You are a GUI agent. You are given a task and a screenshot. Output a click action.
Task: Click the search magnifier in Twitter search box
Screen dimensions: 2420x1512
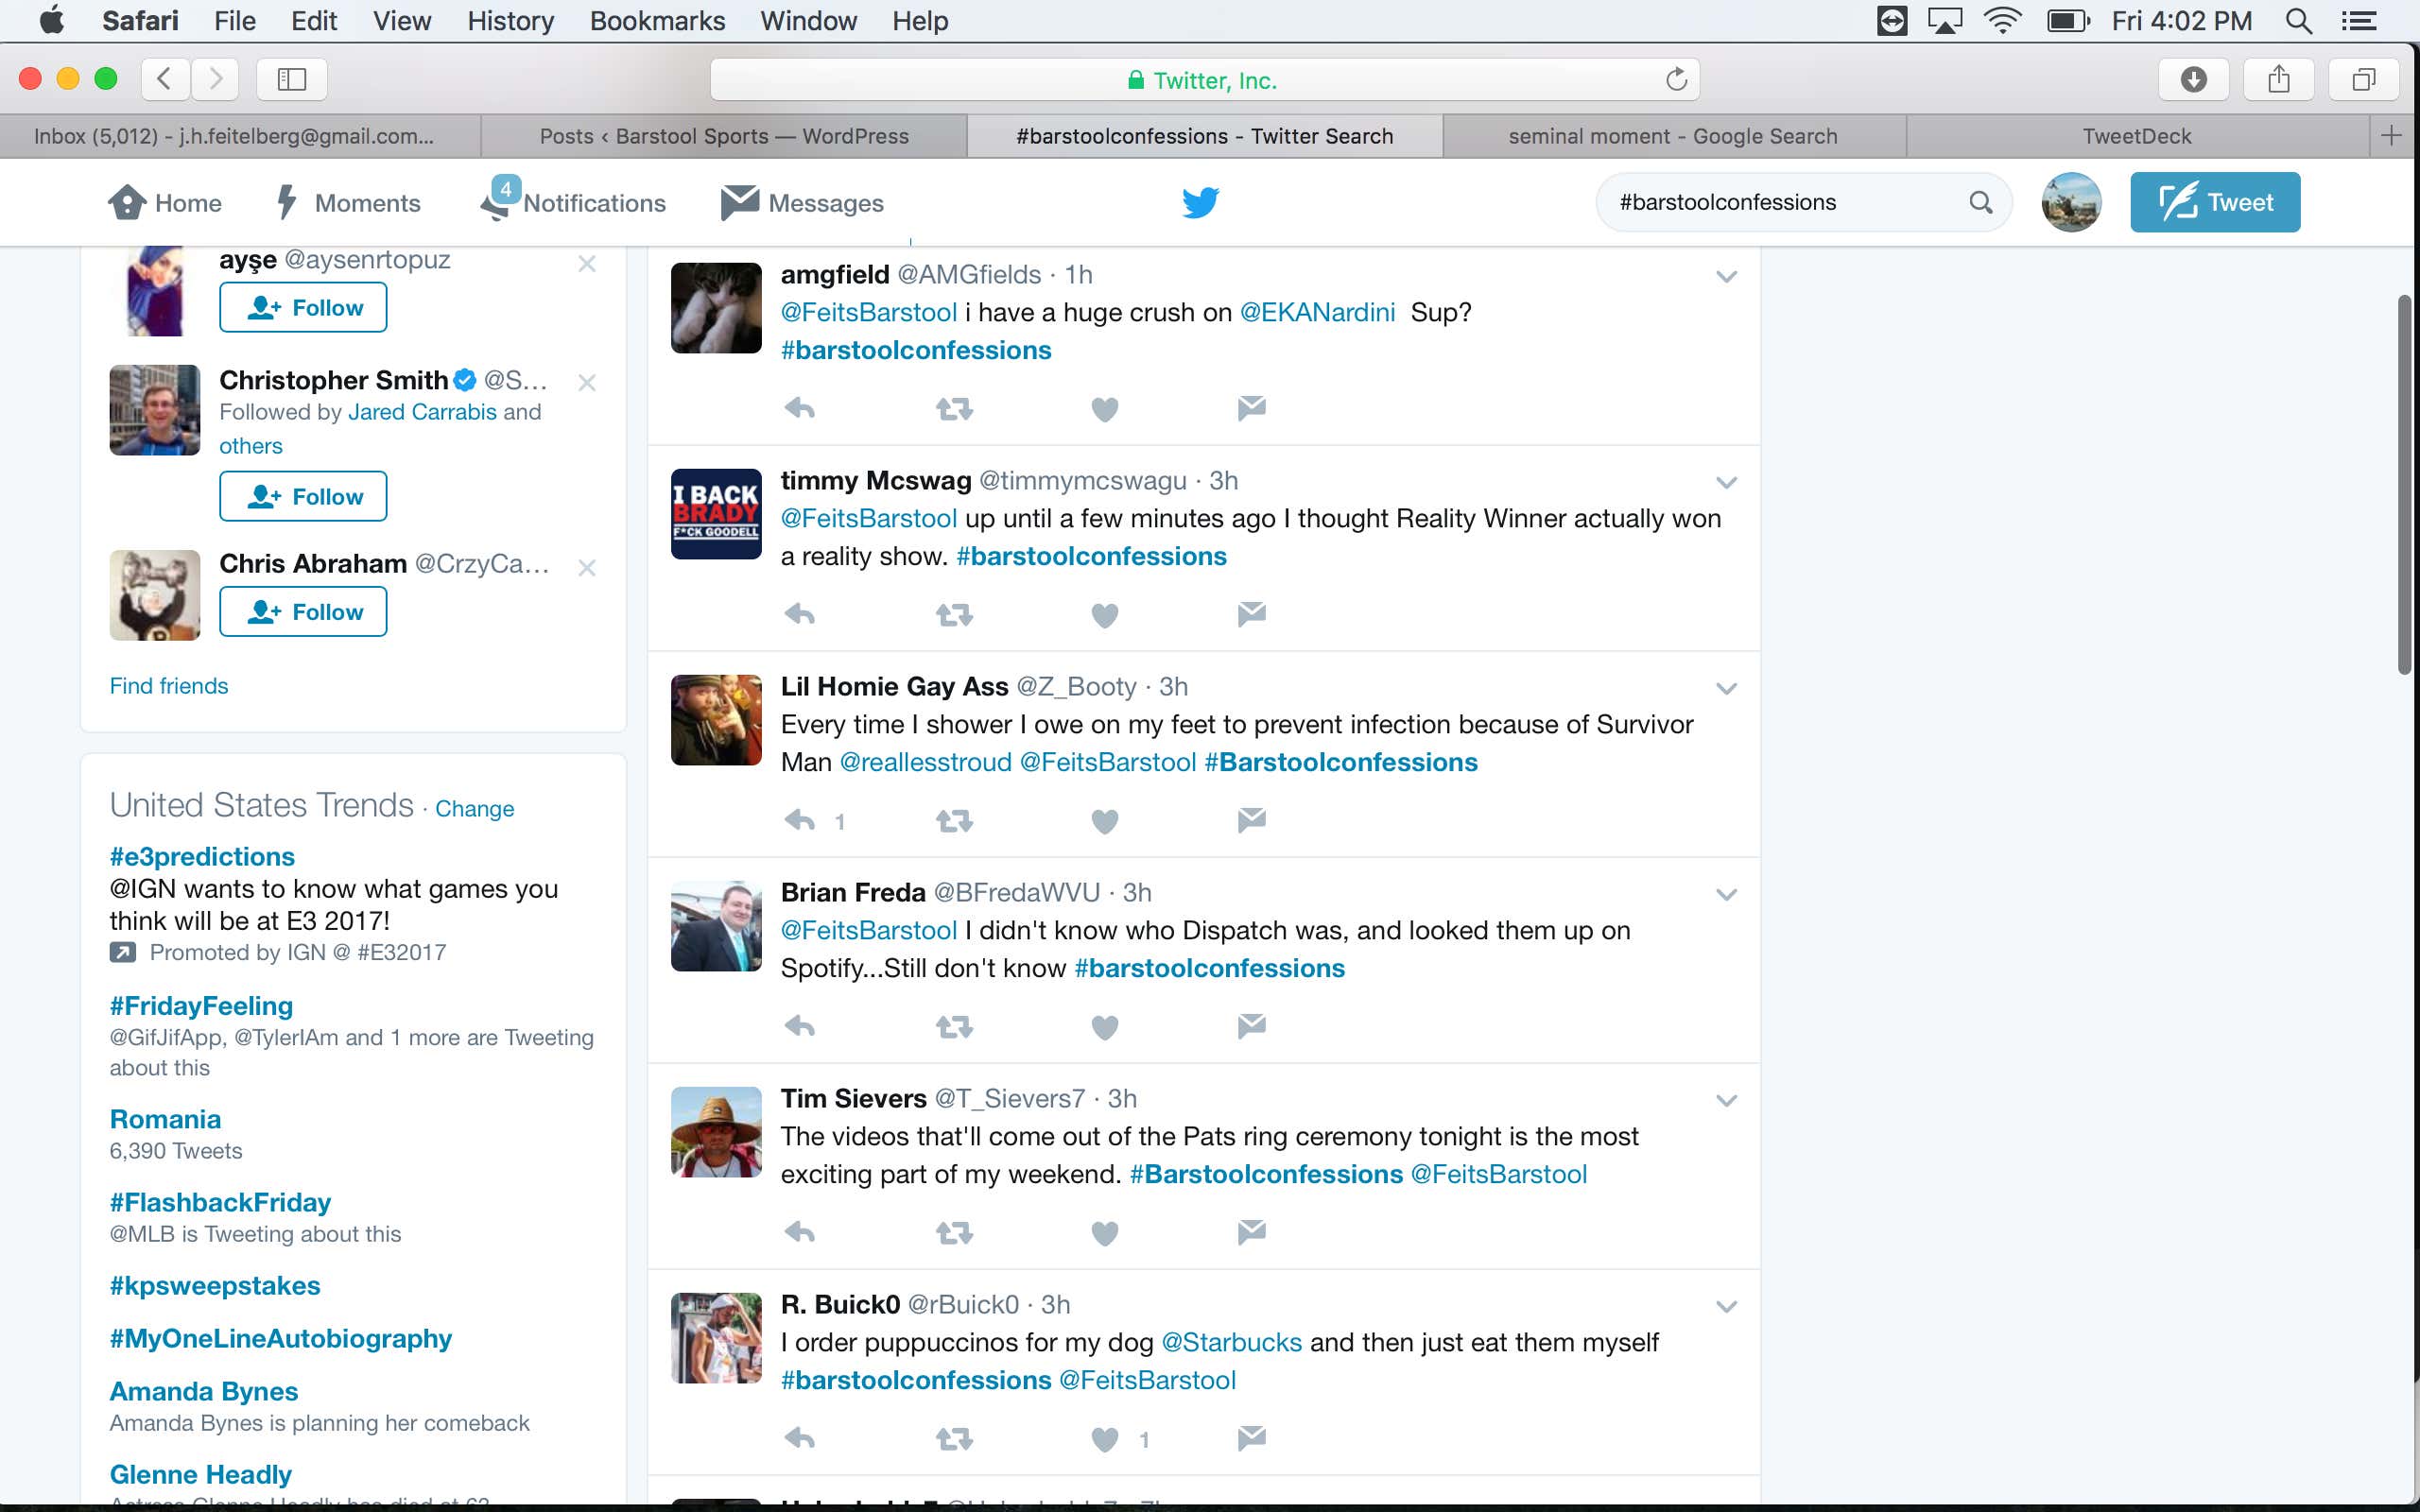click(x=1980, y=202)
